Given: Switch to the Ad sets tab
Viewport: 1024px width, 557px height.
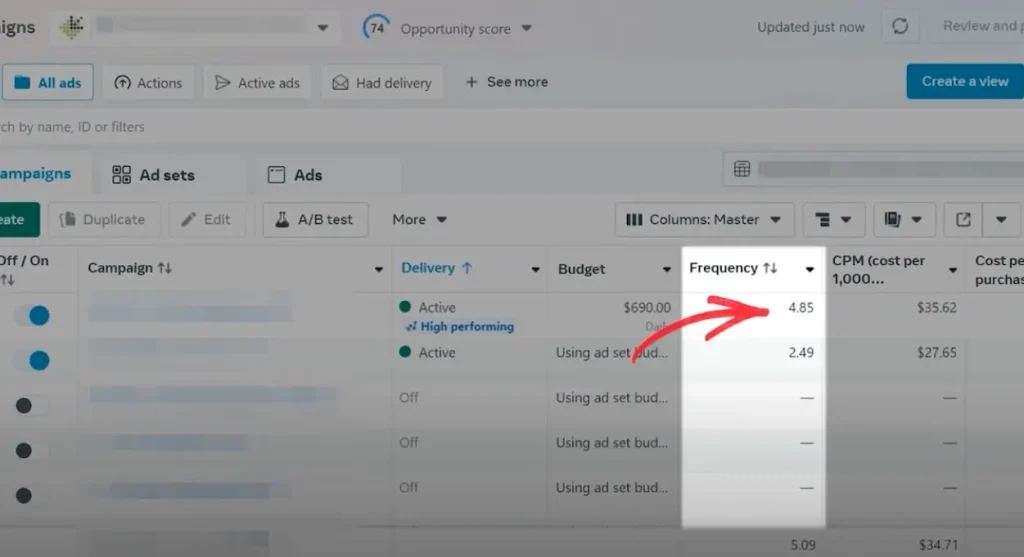Looking at the screenshot, I should pos(153,175).
